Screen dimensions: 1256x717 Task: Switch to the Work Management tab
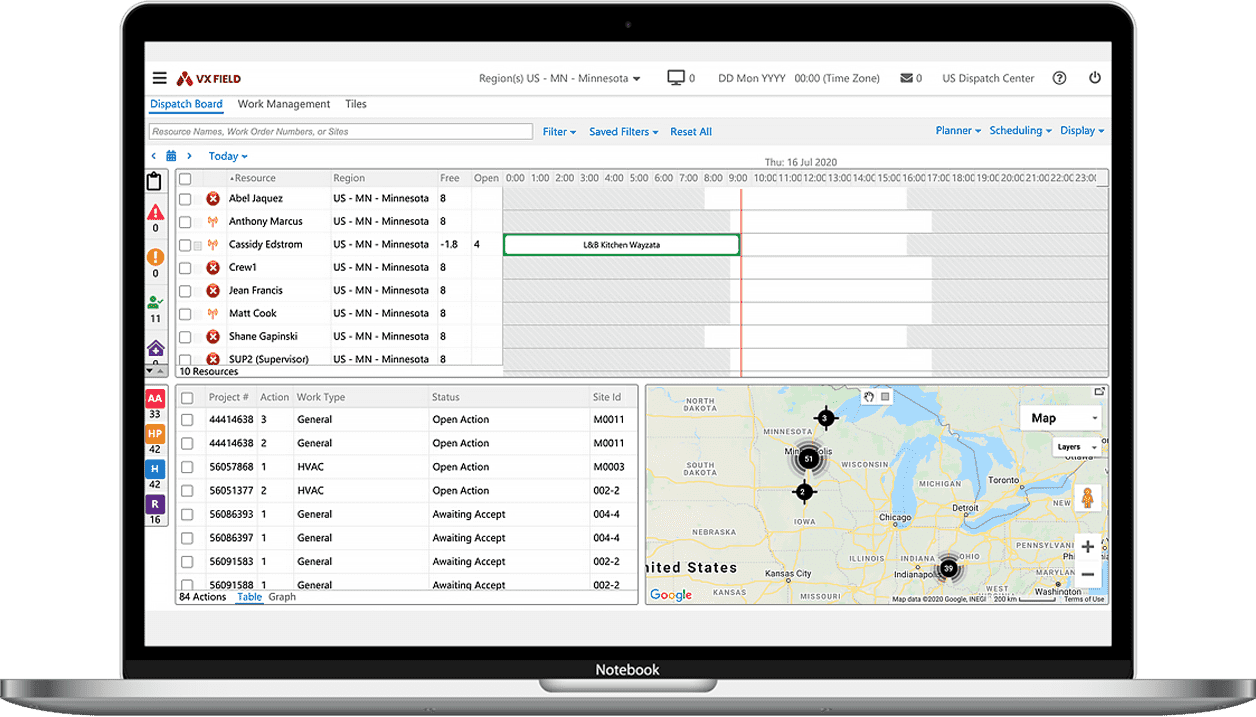coord(284,104)
